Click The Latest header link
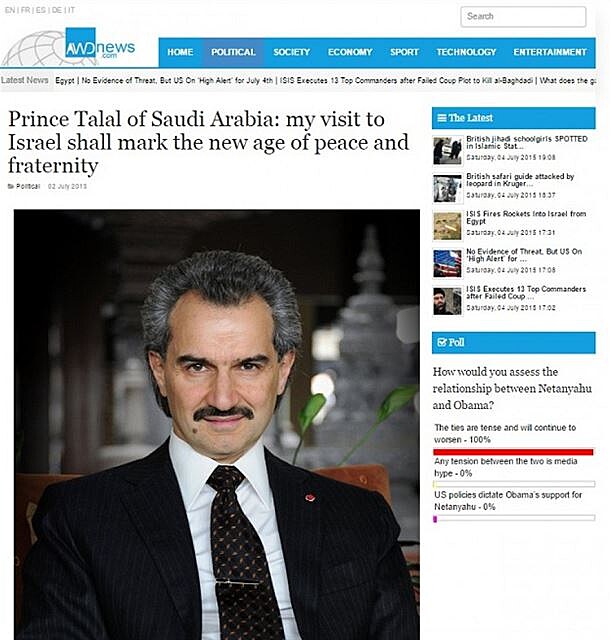 [x=471, y=118]
